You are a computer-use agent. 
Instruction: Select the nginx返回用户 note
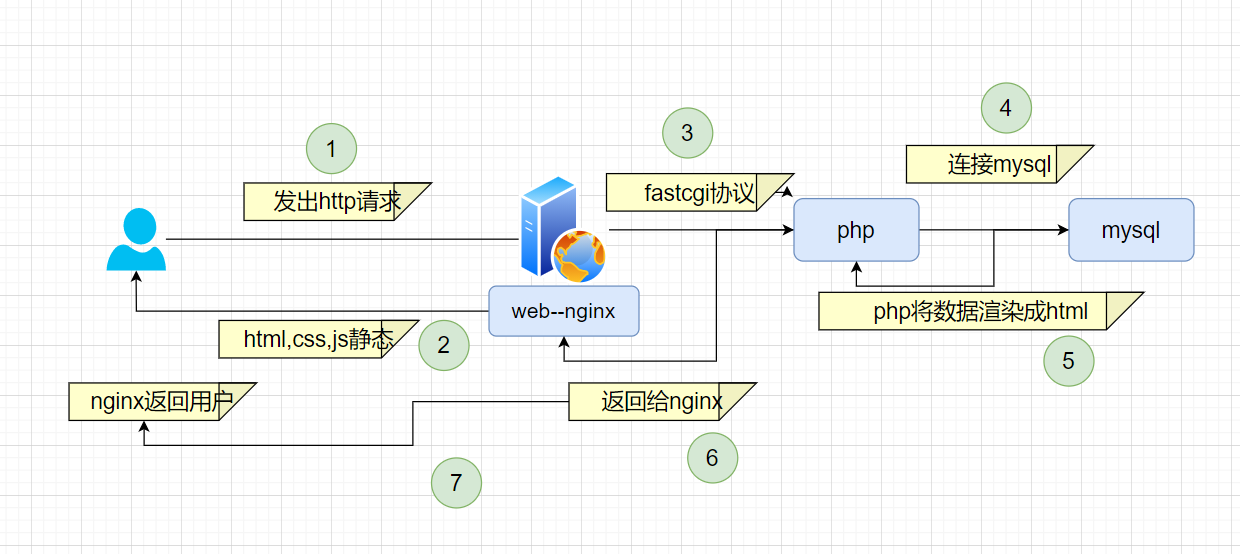tap(160, 402)
